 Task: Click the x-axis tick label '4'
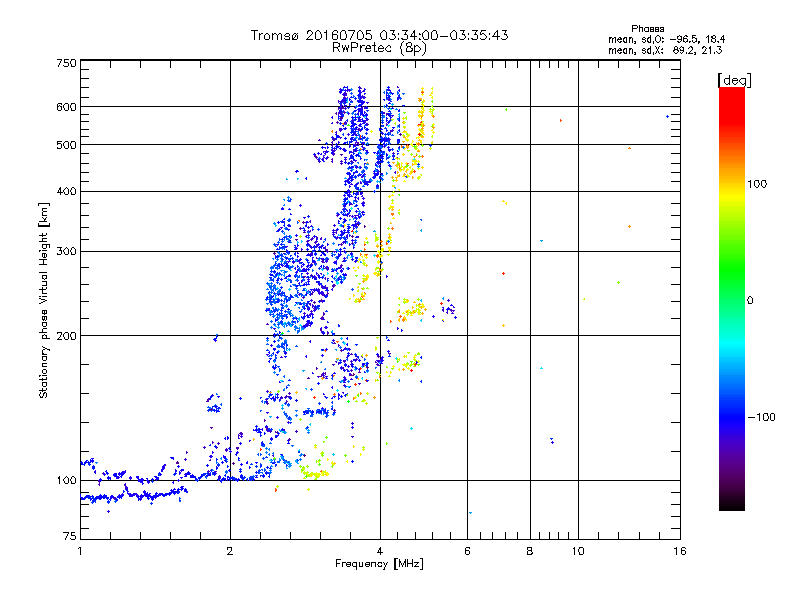click(380, 551)
